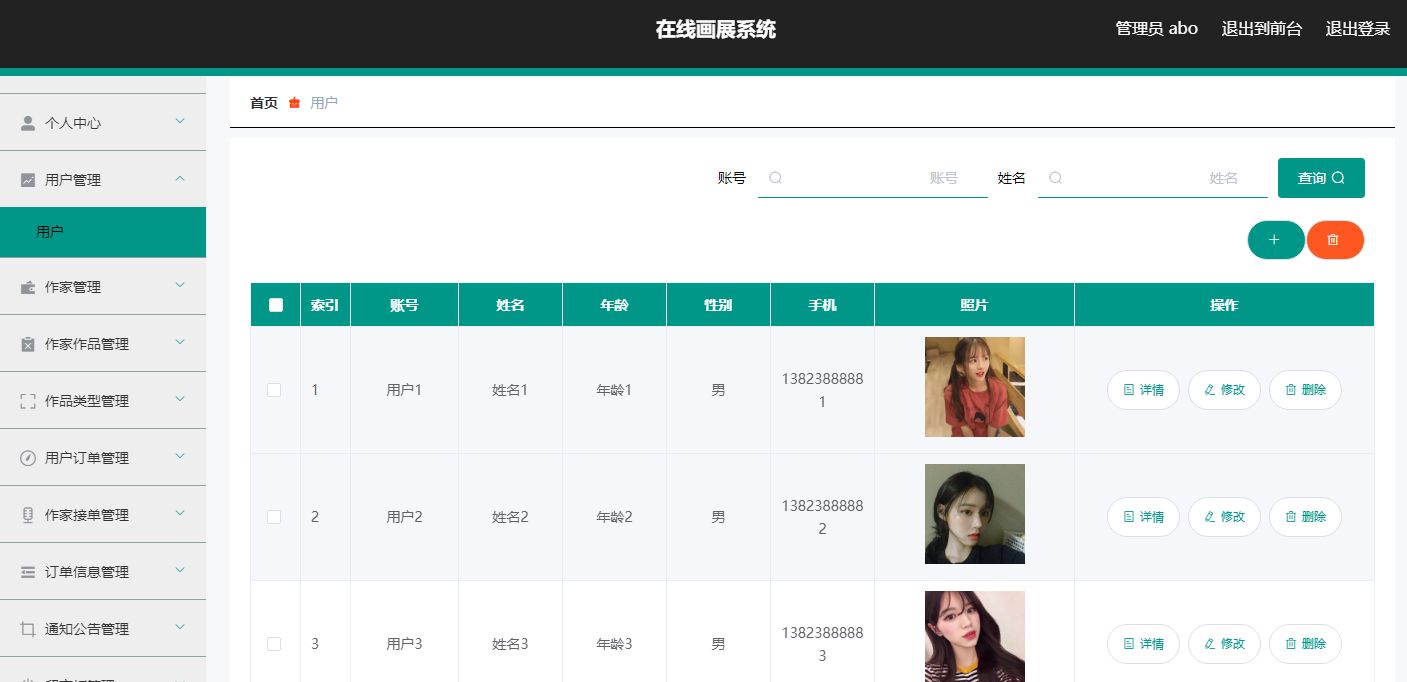Click the 账号 search input field
1407x682 pixels.
[873, 178]
